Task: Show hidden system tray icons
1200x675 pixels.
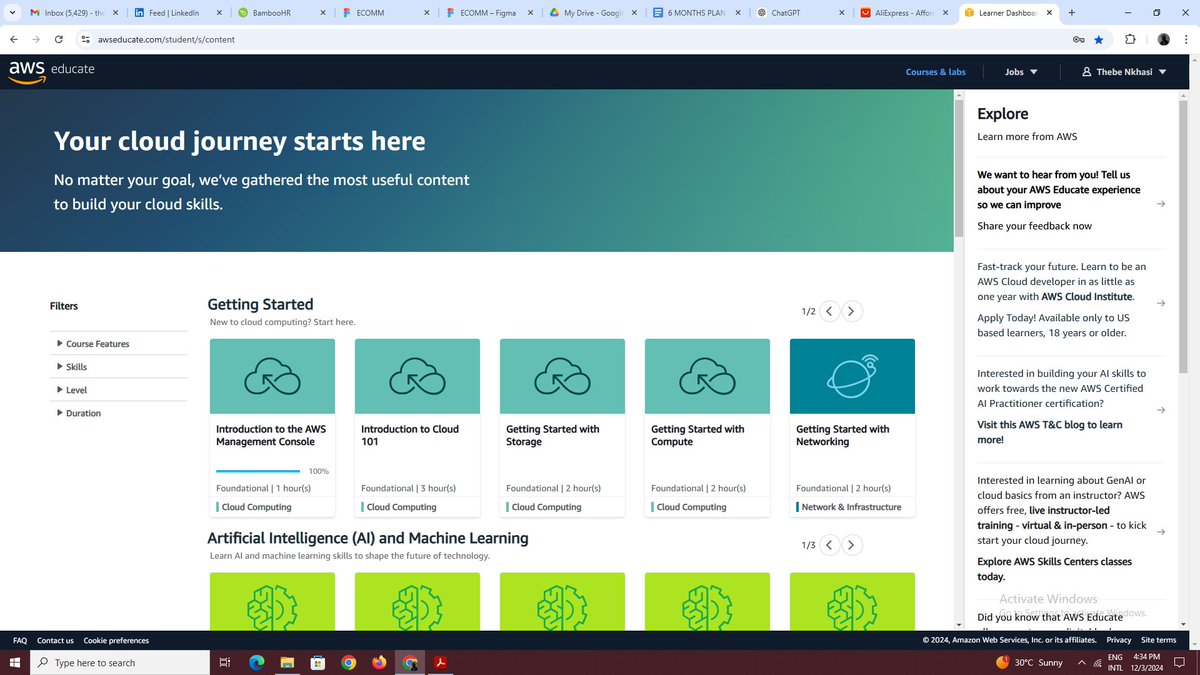Action: coord(1082,662)
